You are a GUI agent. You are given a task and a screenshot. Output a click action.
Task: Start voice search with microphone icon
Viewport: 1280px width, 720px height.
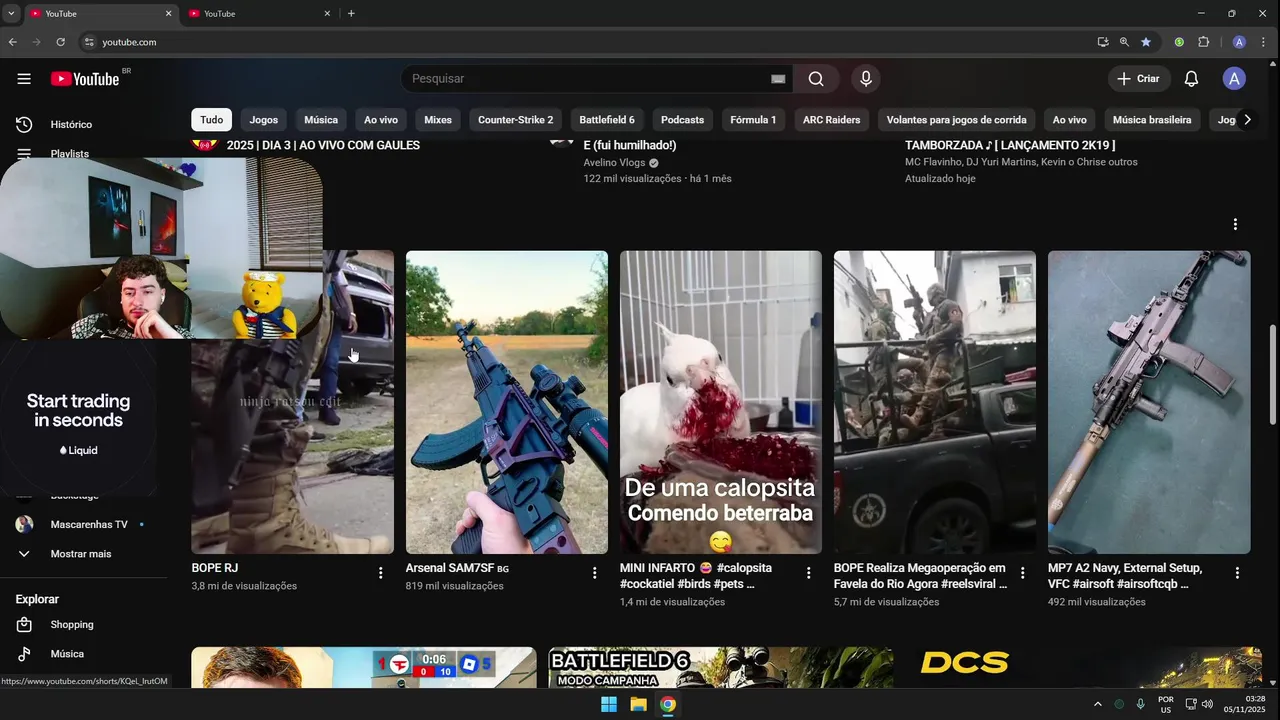pos(866,79)
